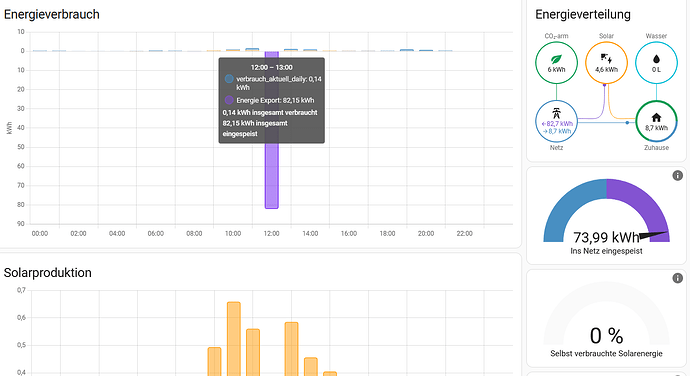
Task: Click the 82,7 kWh grid export value
Action: tap(557, 124)
